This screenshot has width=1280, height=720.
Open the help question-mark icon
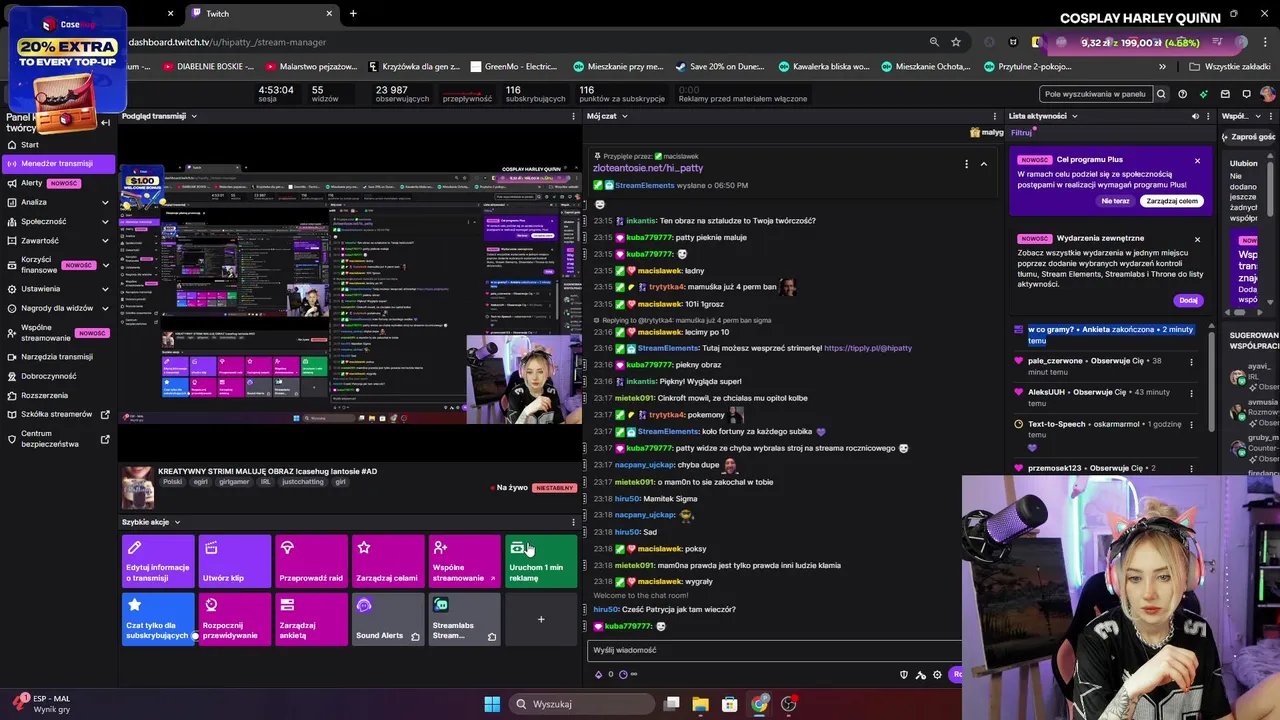(1183, 94)
